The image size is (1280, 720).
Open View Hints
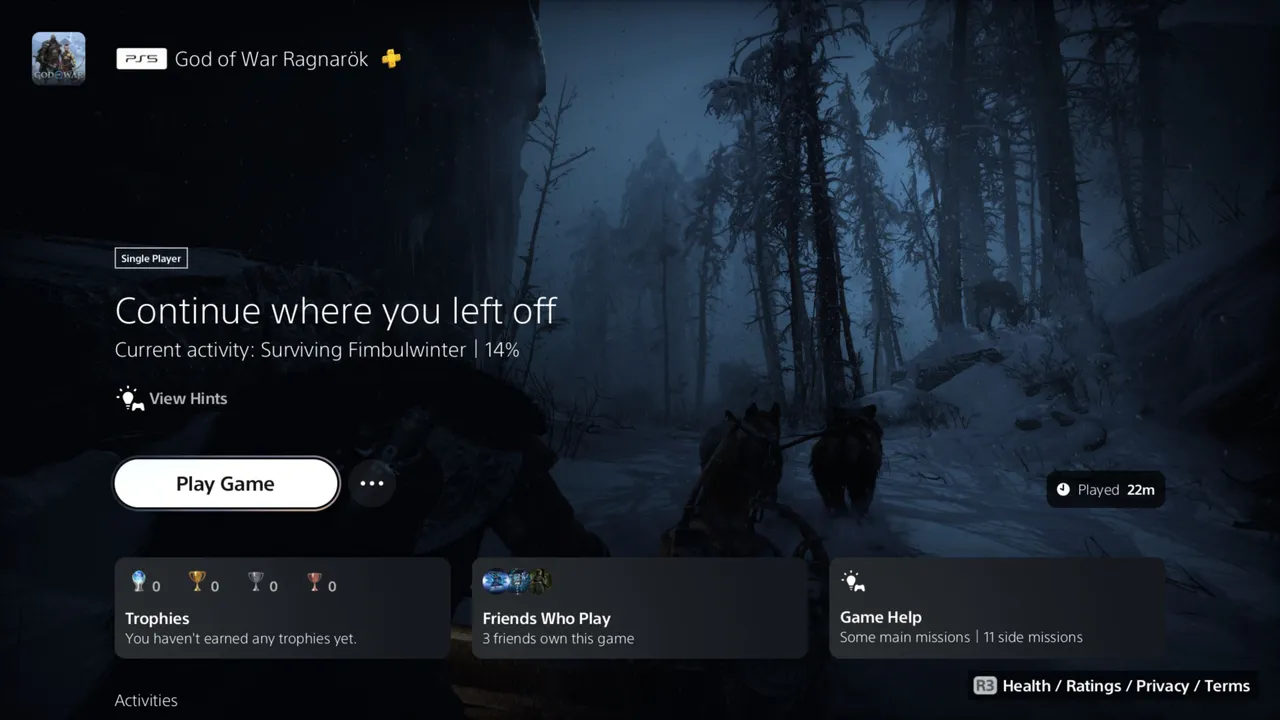click(172, 399)
